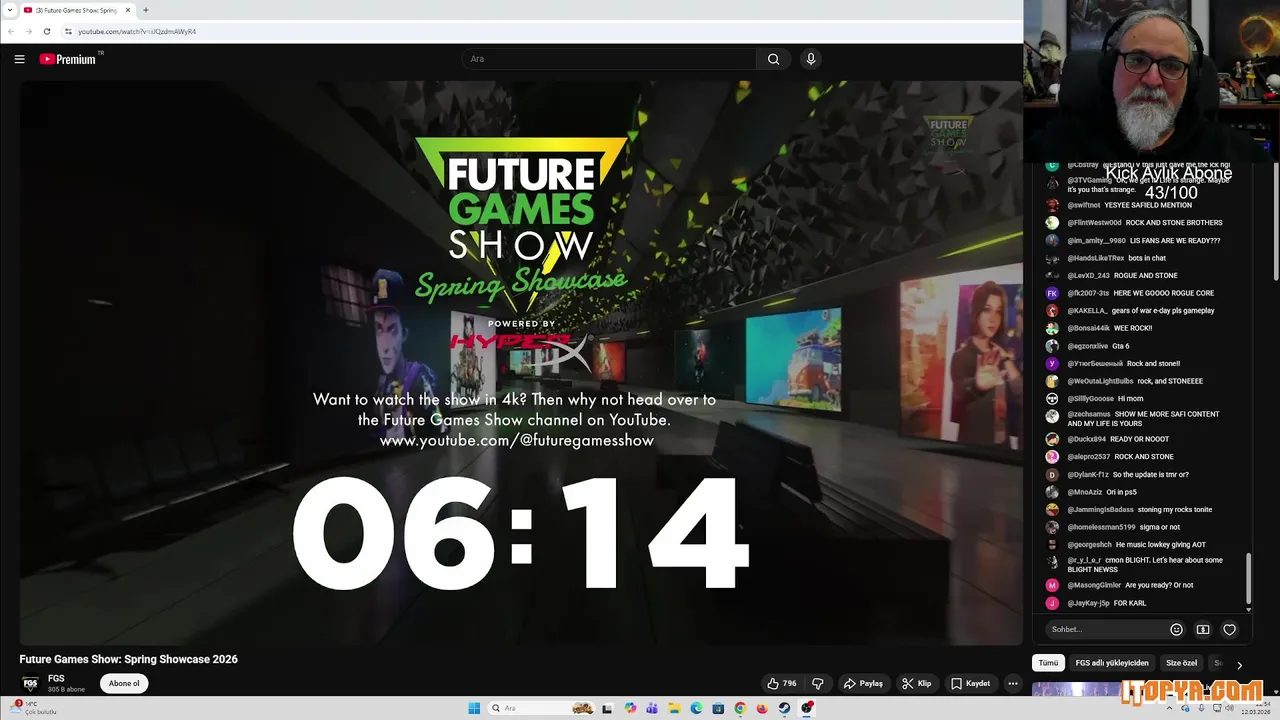Screen dimensions: 1280x720
Task: Open OBS Studio taskbar icon
Action: pyautogui.click(x=807, y=708)
